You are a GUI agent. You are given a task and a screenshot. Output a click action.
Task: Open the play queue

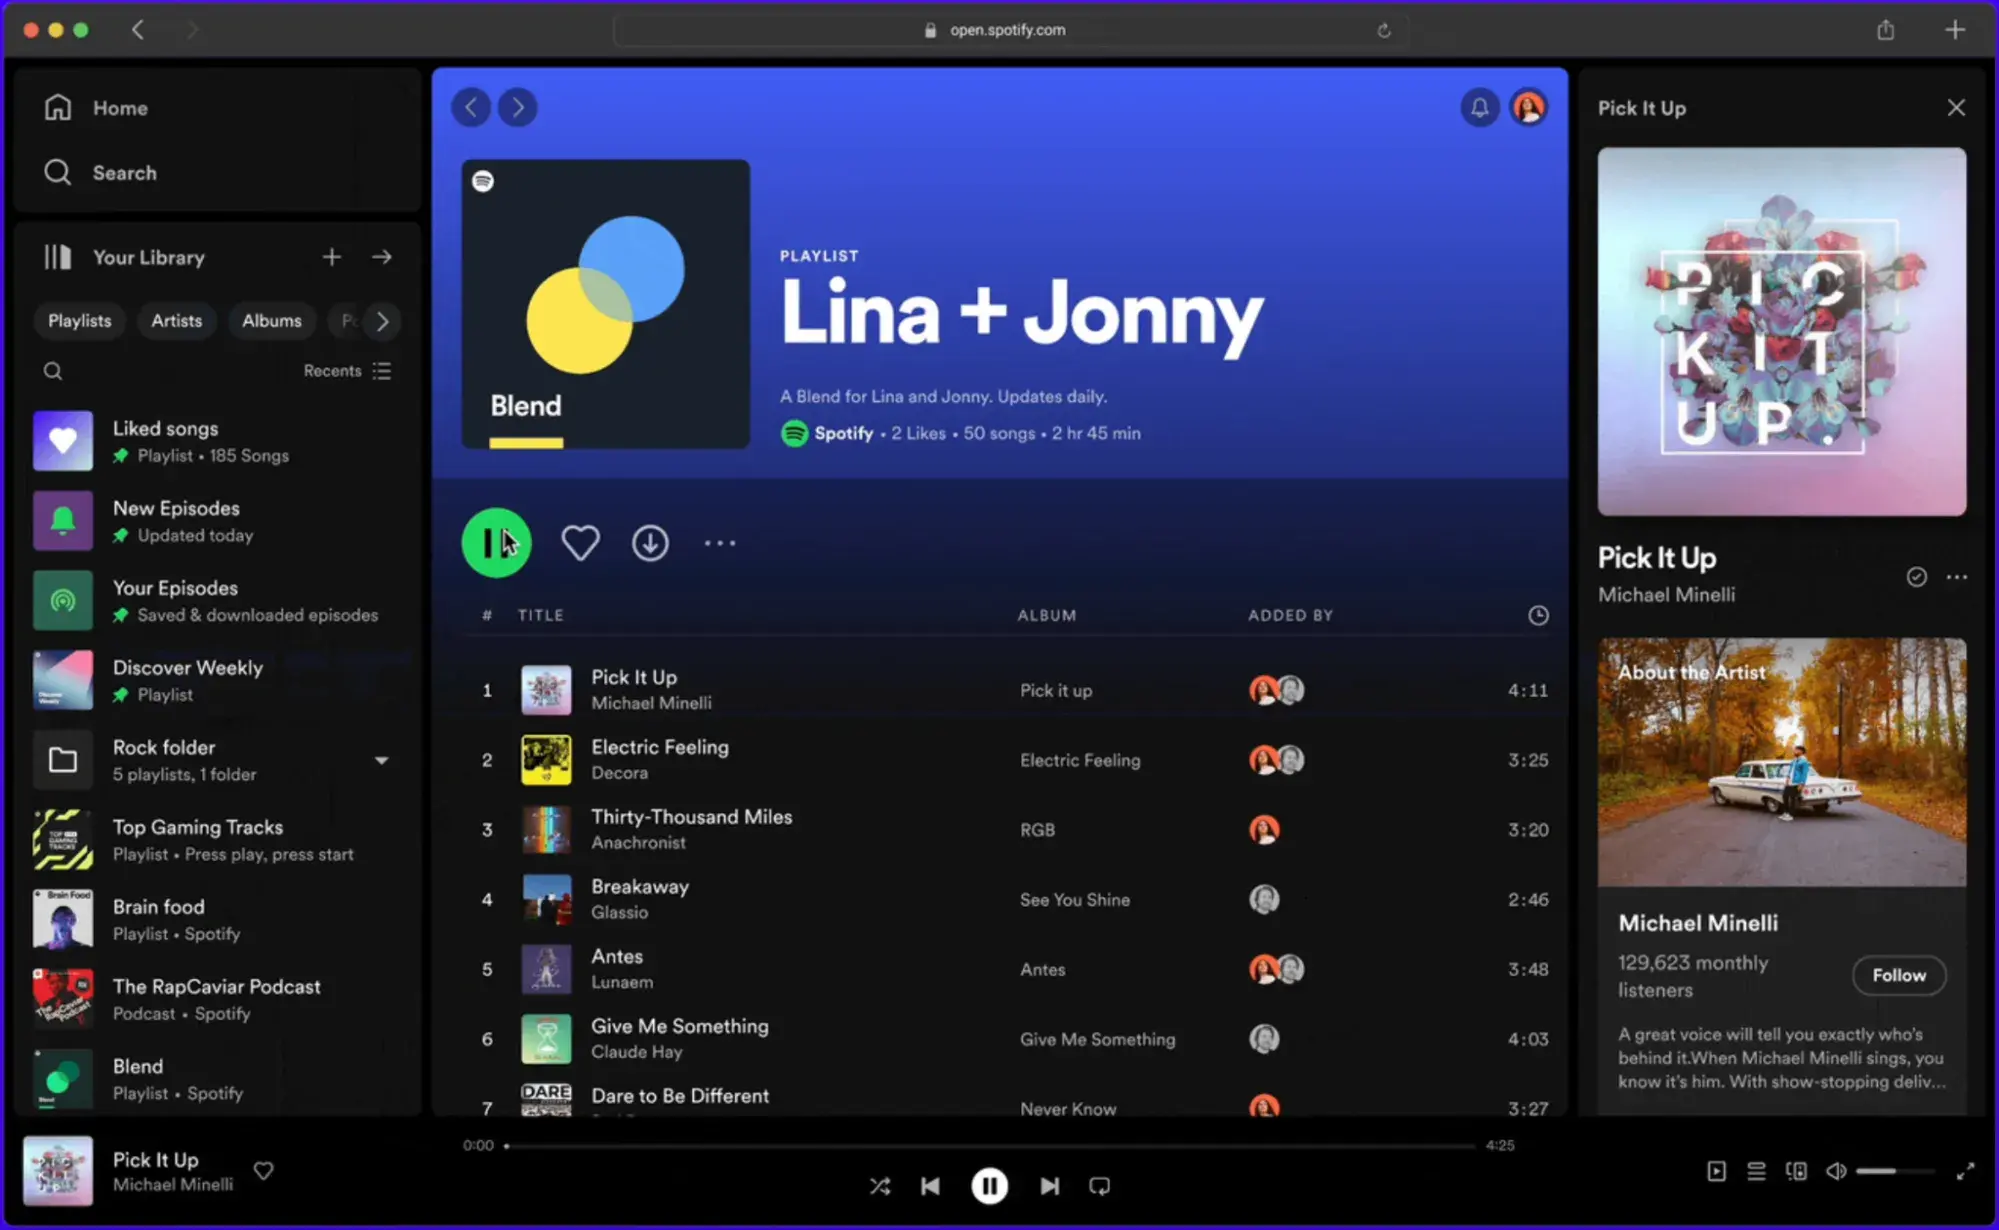1756,1171
